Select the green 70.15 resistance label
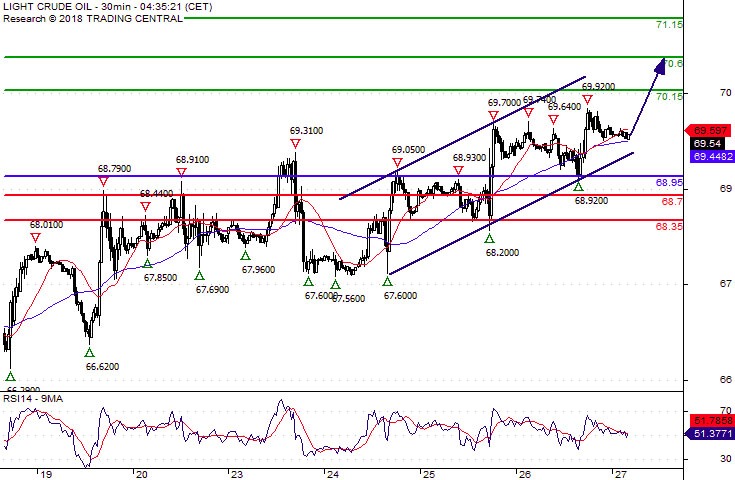Image resolution: width=735 pixels, height=480 pixels. (669, 96)
